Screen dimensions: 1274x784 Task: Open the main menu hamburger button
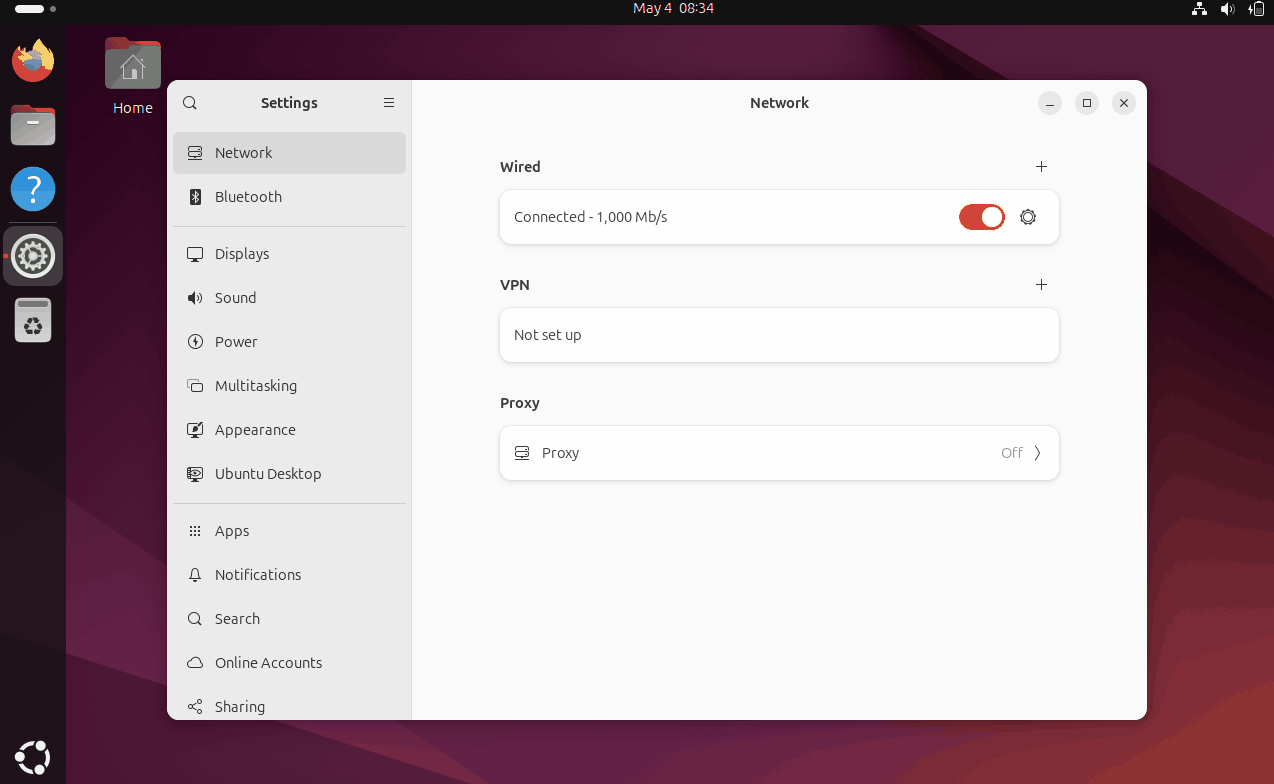[389, 102]
